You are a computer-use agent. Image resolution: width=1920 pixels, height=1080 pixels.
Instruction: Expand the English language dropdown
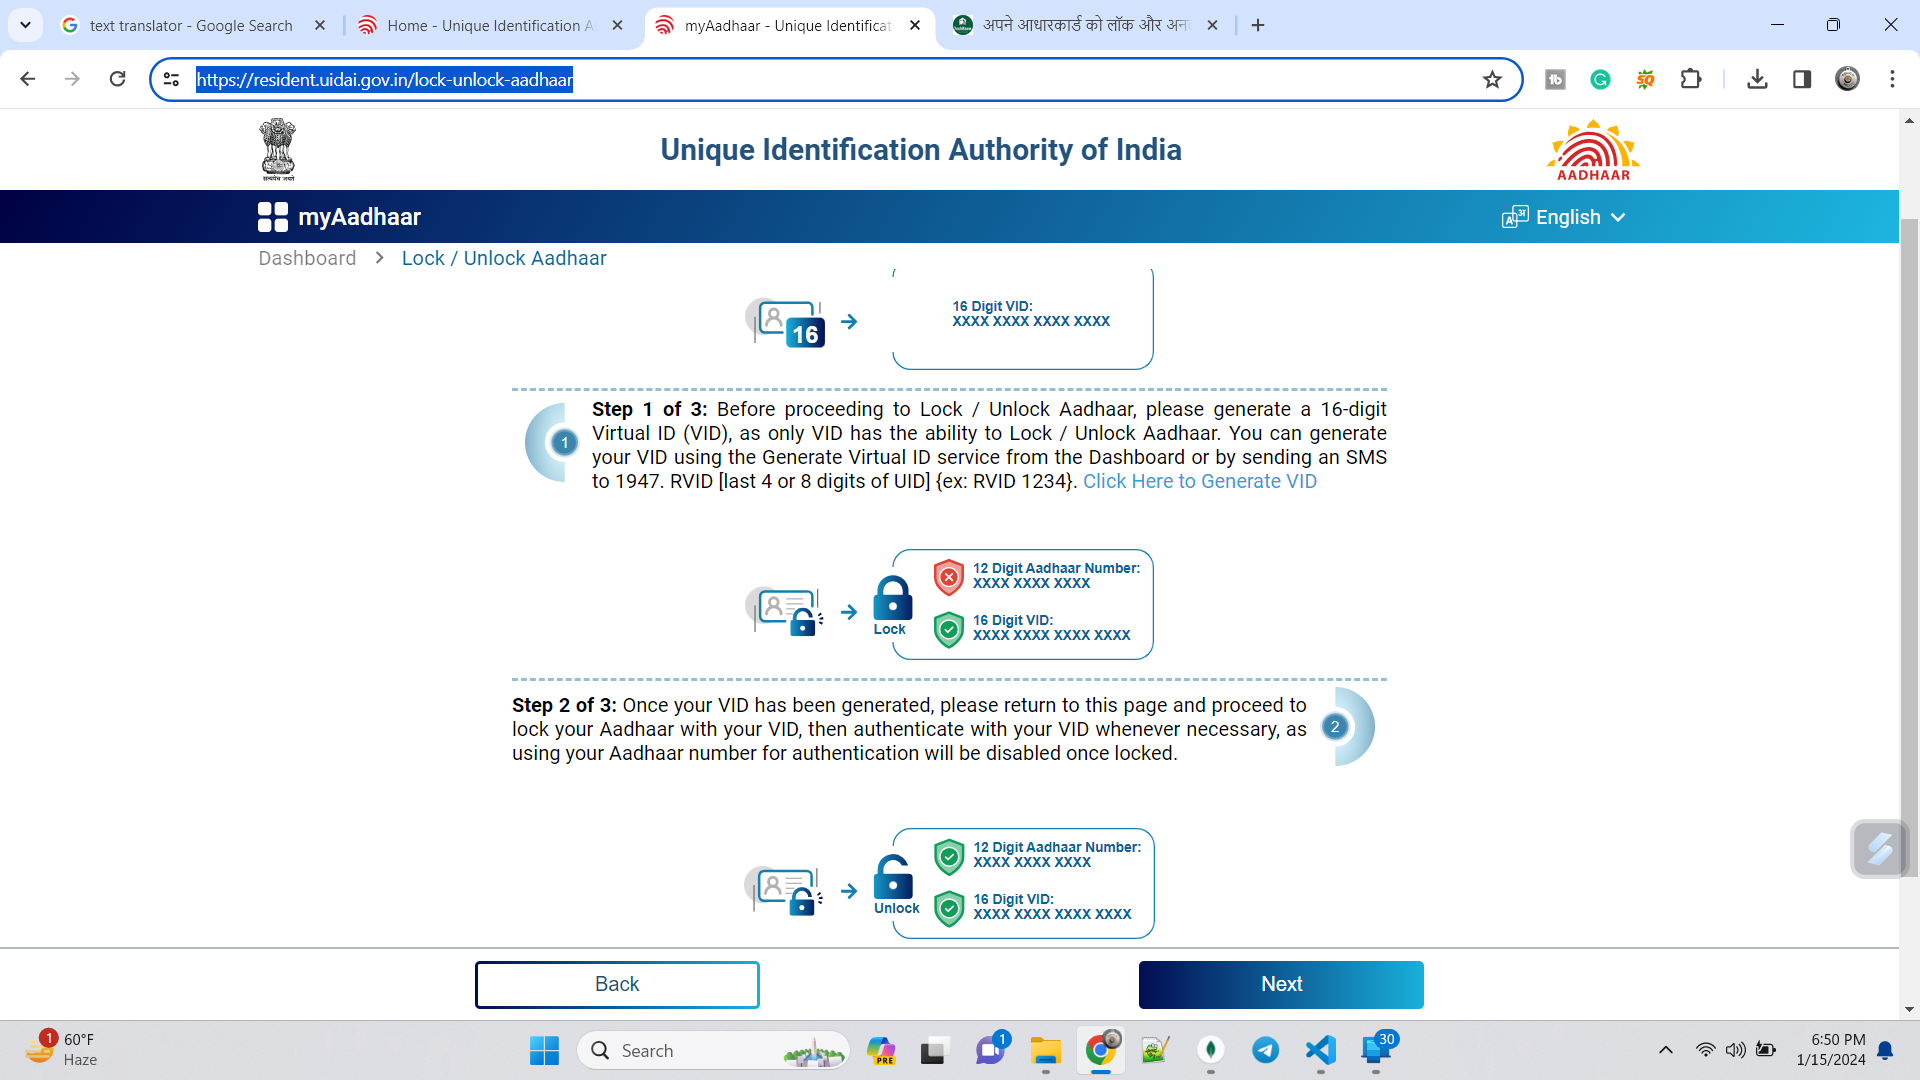[1564, 217]
